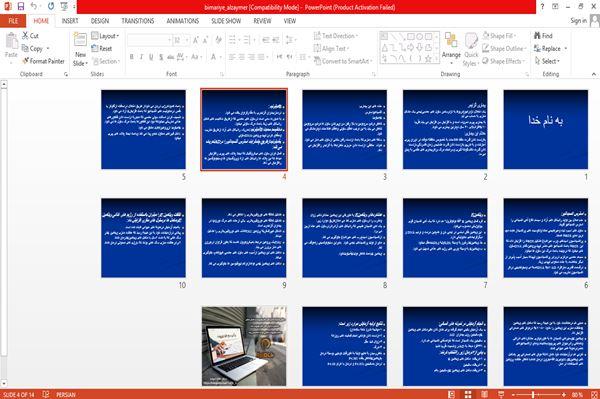The width and height of the screenshot is (600, 399).
Task: Open the Section dropdown
Action: 106,61
